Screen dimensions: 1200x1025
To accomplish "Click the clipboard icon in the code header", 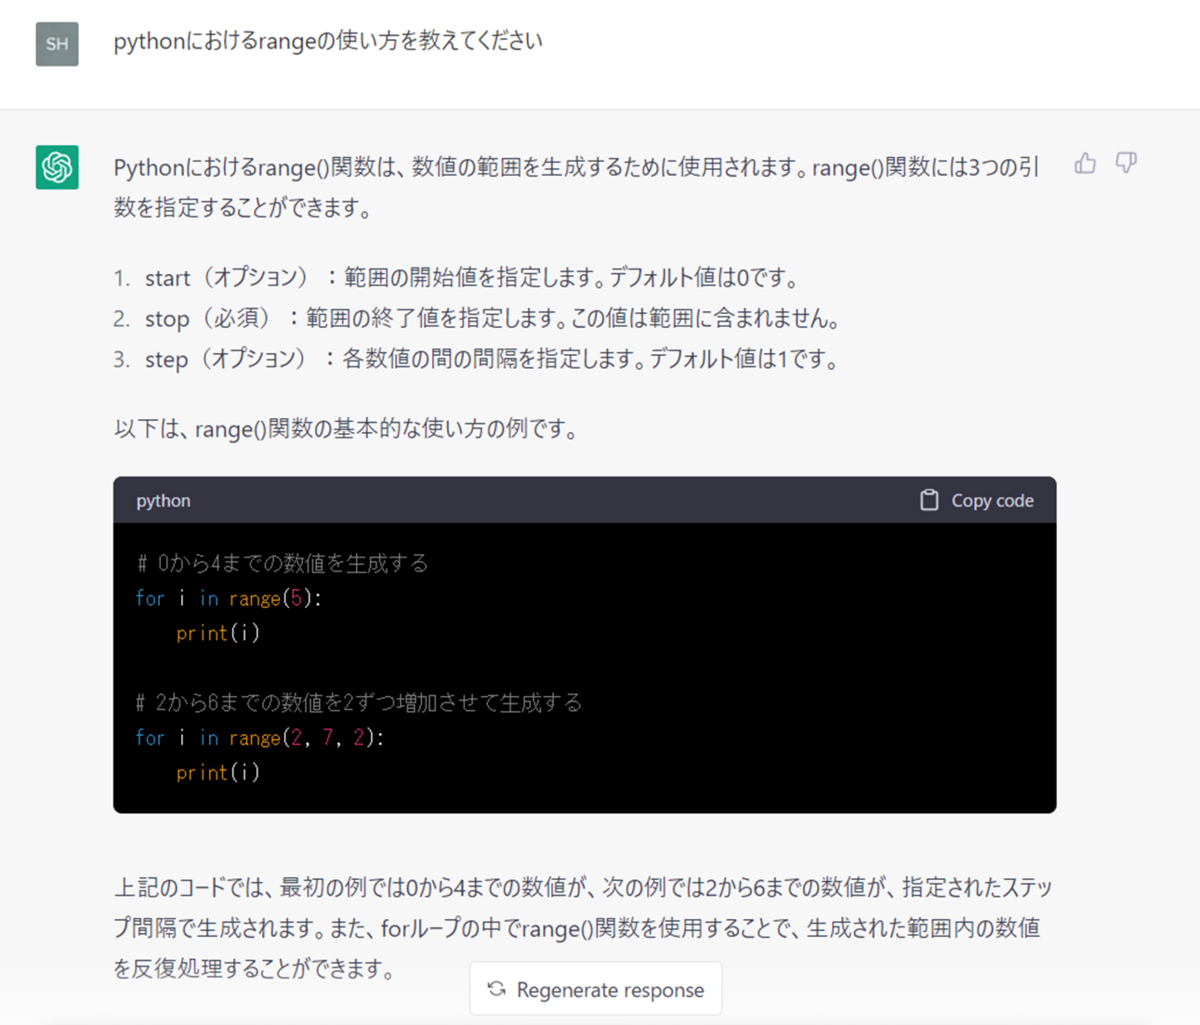I will click(x=930, y=499).
